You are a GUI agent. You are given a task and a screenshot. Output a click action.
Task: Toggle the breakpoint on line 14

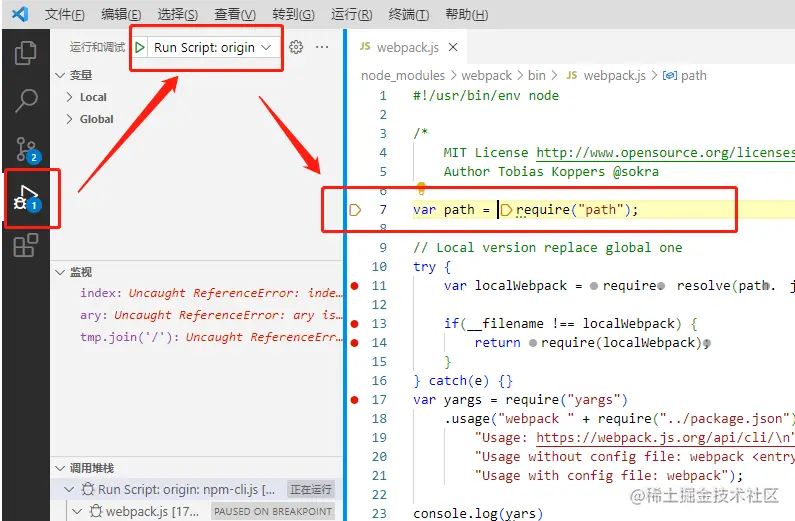pos(355,343)
